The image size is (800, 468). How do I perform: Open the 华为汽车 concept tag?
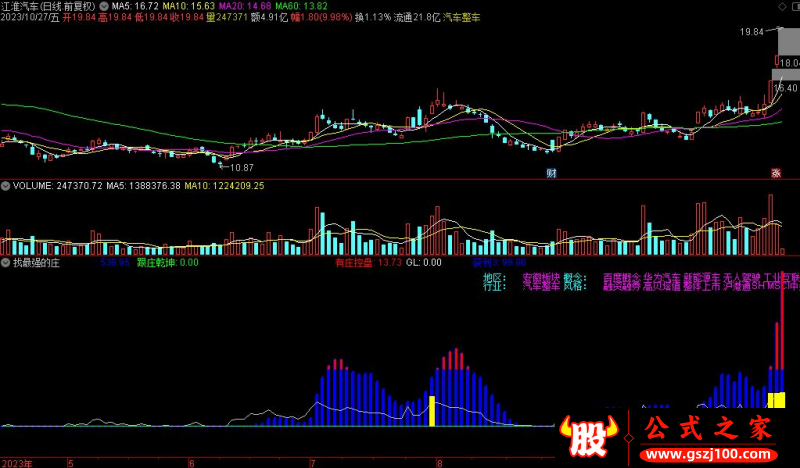[x=662, y=278]
